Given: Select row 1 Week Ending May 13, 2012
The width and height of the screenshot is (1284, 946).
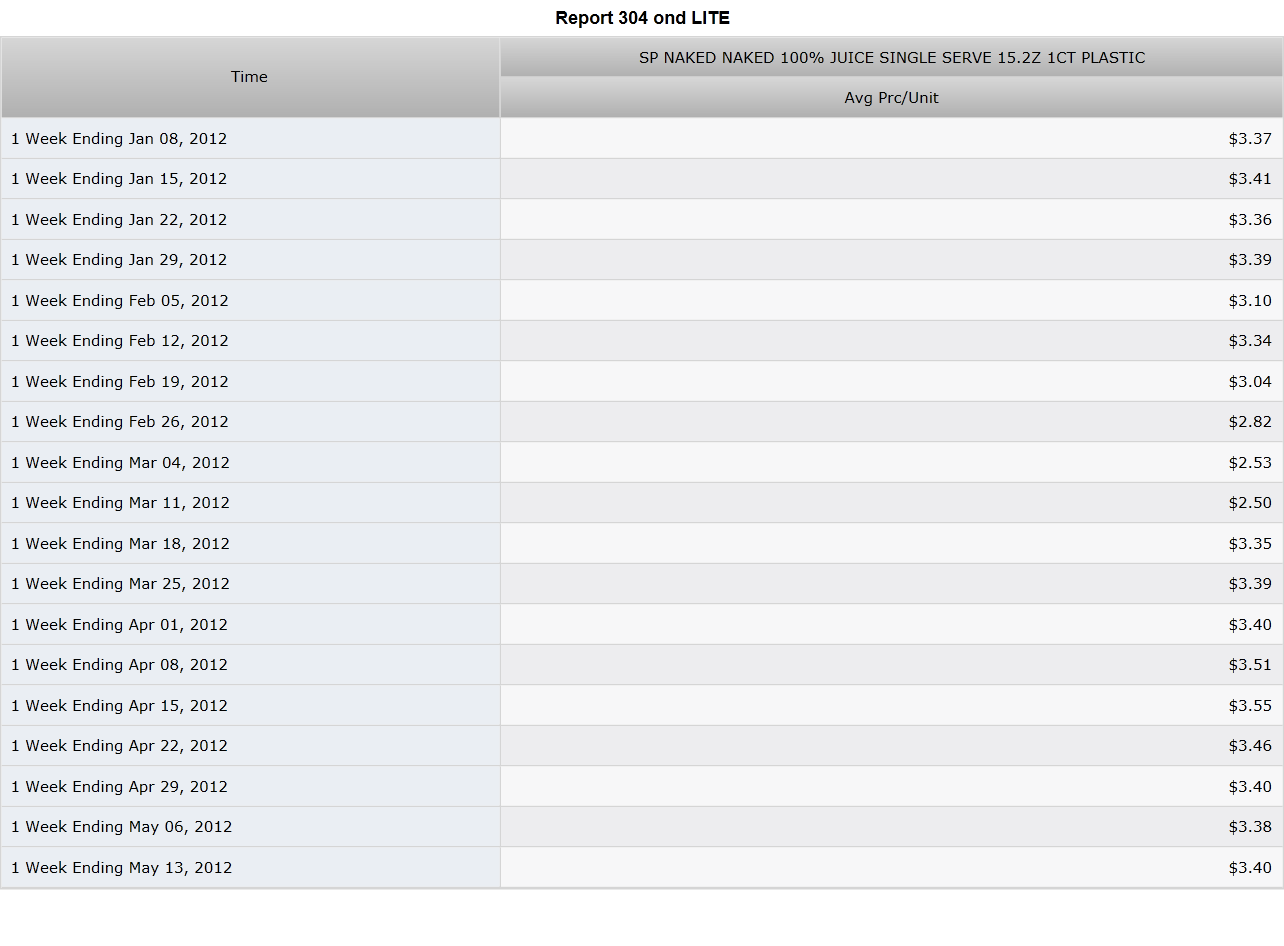Looking at the screenshot, I should pos(642,868).
